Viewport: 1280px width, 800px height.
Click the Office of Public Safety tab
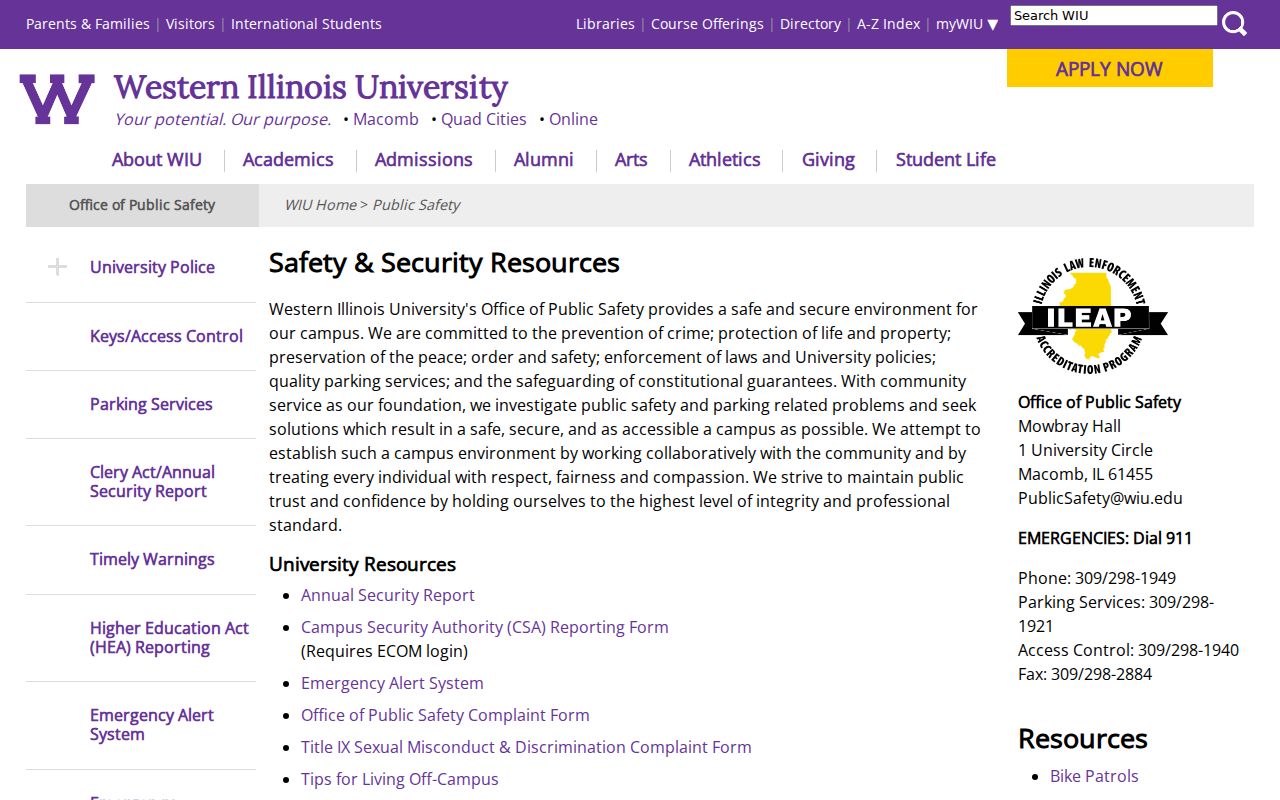[142, 205]
